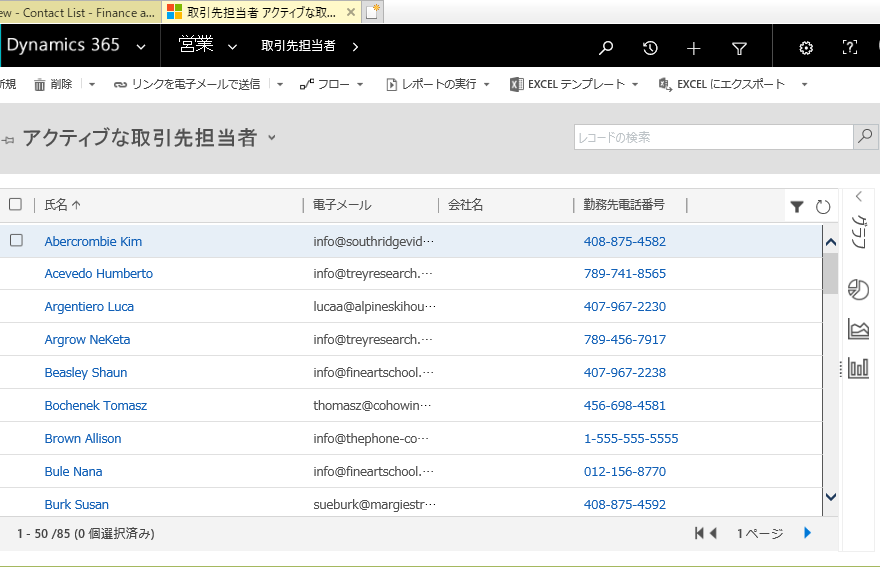The image size is (880, 567).
Task: Refresh the contact list grid
Action: [823, 207]
